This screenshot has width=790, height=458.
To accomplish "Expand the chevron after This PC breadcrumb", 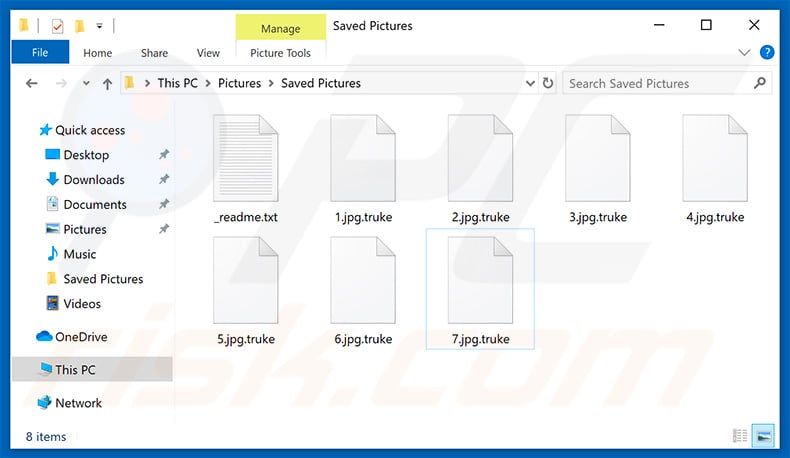I will pyautogui.click(x=208, y=83).
